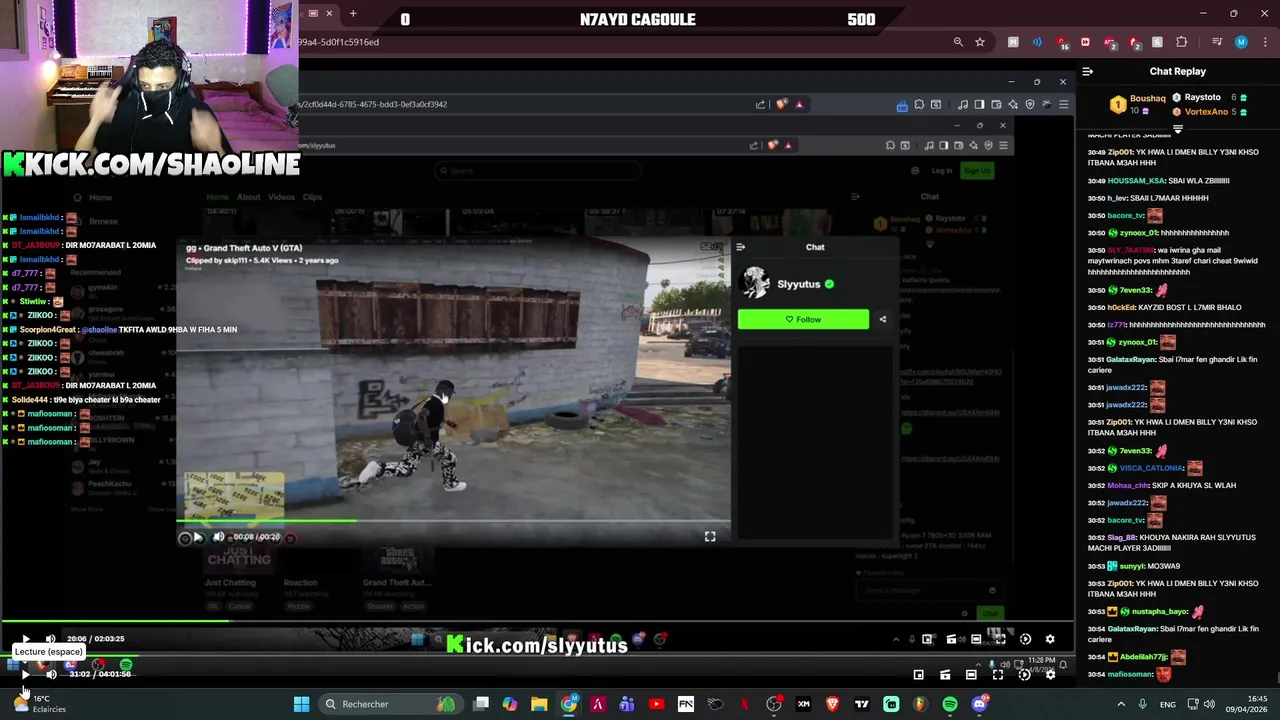
Task: Open the Kick player settings gear at bottom
Action: coord(1050,674)
